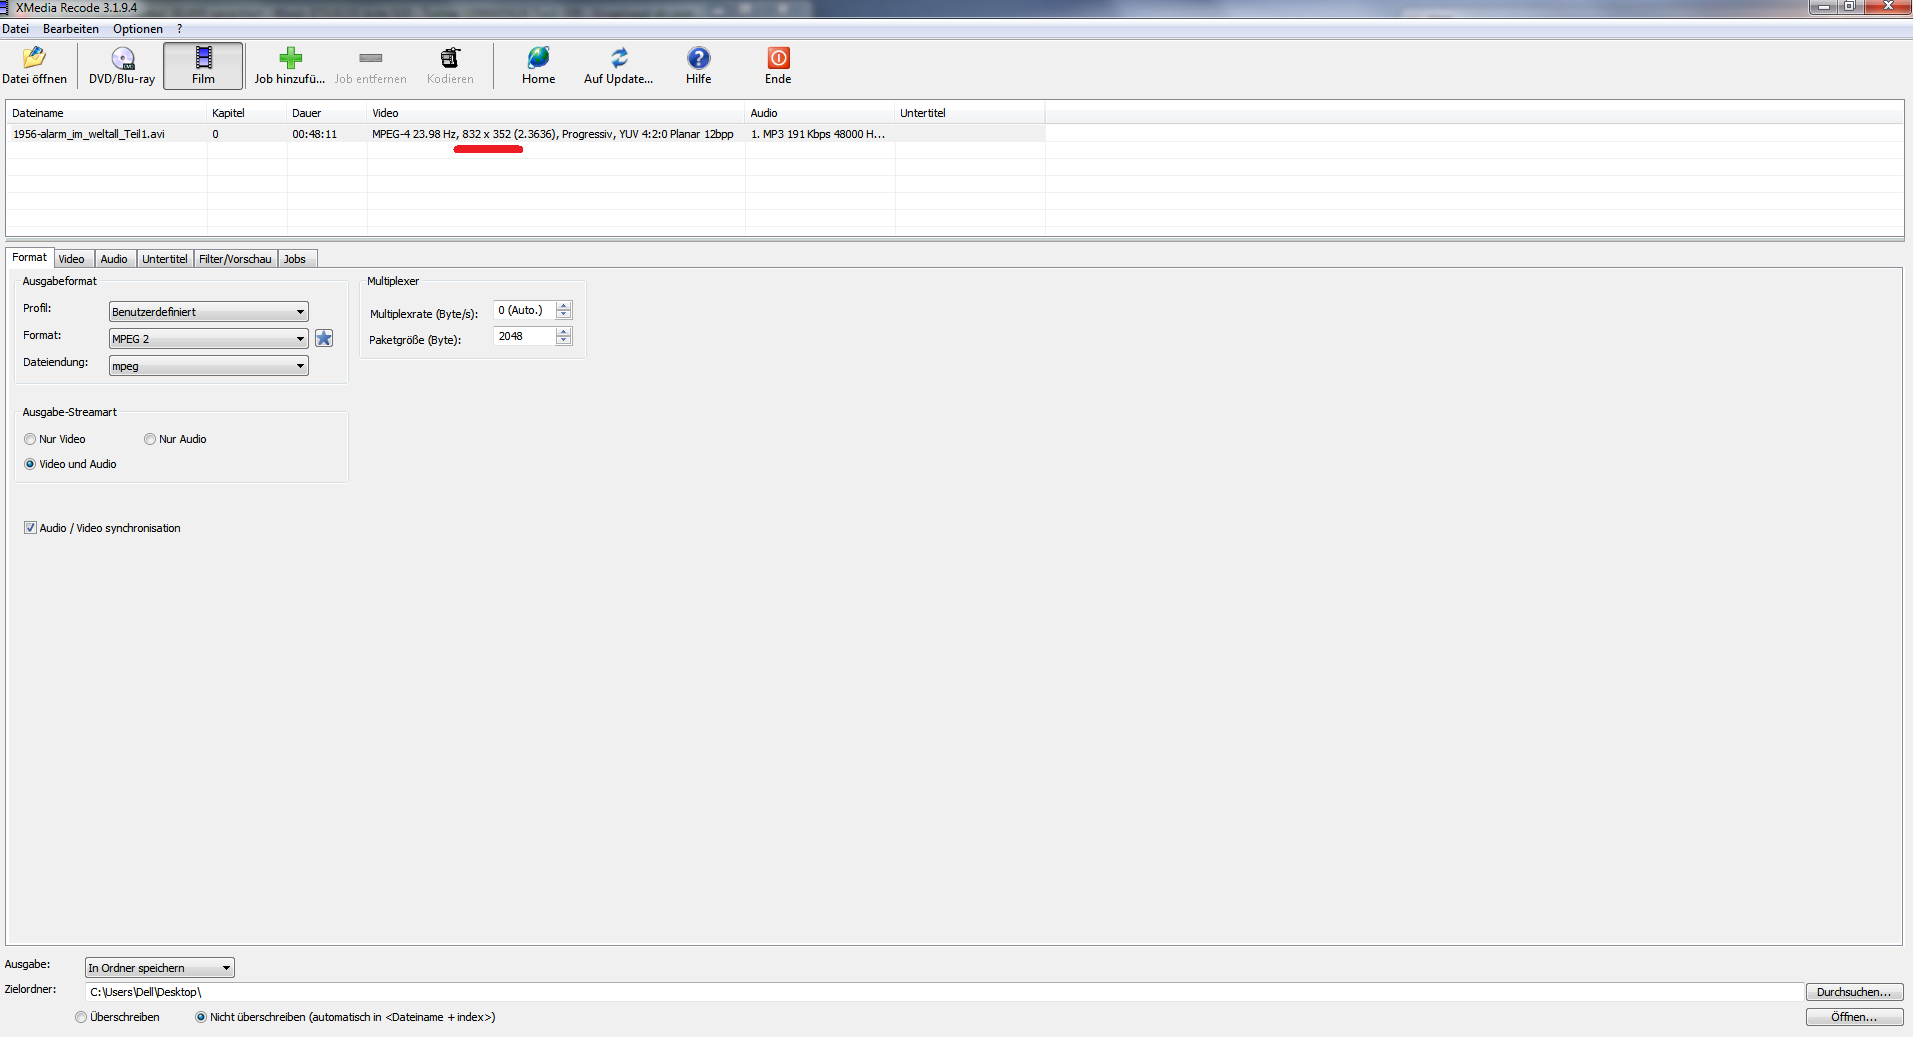
Task: Uncheck Audio / Video synchronisation checkbox
Action: (30, 528)
